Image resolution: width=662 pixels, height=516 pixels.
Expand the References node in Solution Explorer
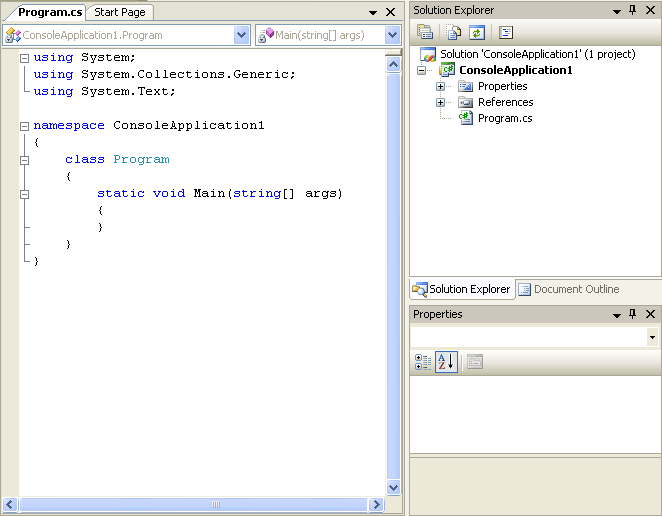click(x=440, y=103)
